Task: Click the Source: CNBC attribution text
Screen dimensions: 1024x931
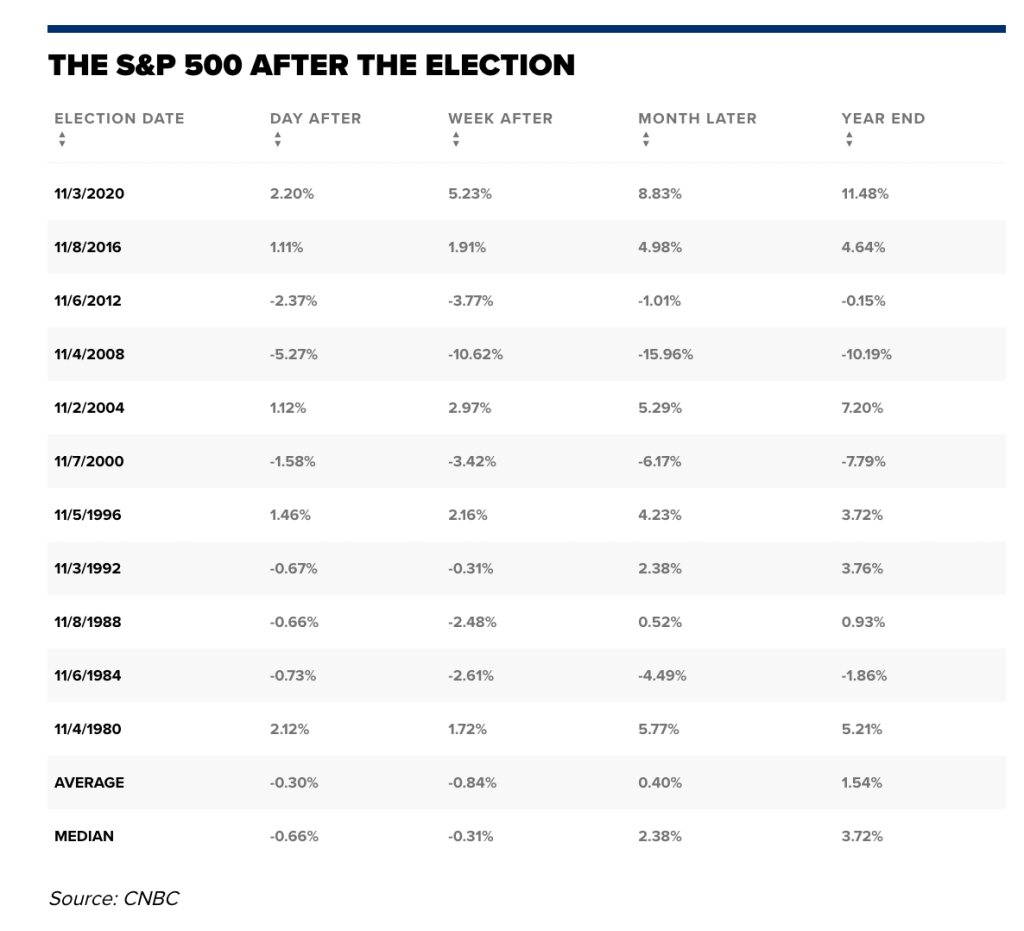Action: 113,898
